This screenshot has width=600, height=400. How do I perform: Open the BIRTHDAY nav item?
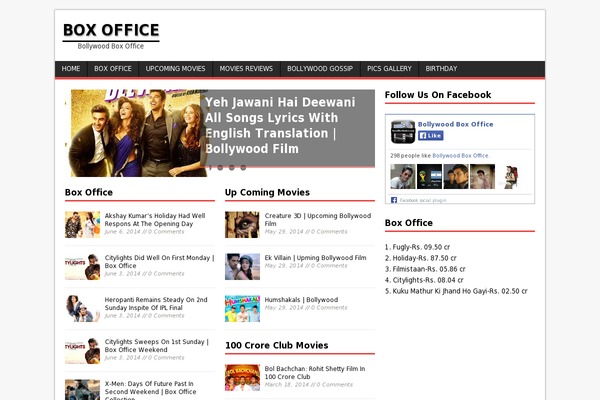point(441,69)
